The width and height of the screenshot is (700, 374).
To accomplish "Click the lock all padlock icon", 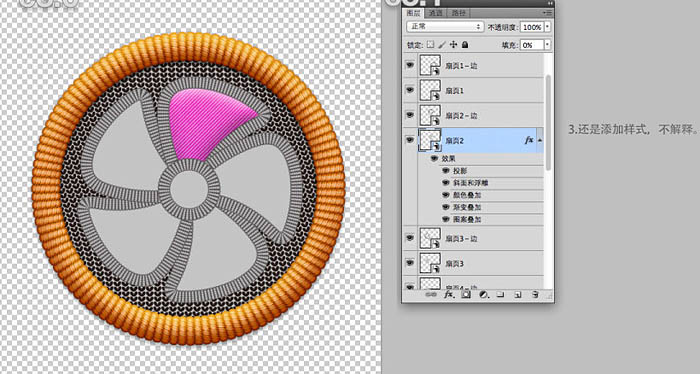I will pos(465,45).
